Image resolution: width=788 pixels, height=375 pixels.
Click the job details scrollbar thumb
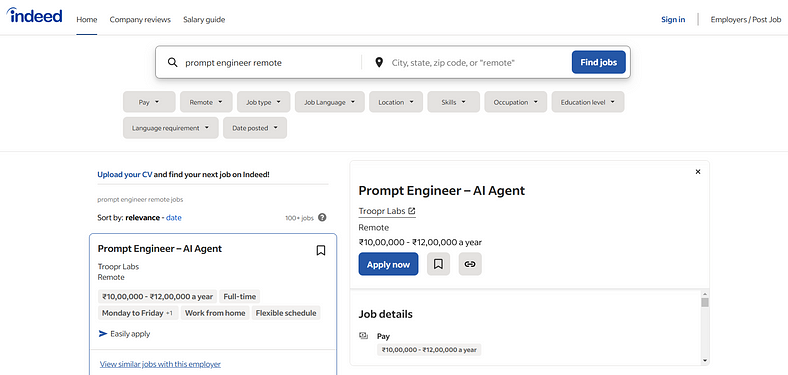pos(705,302)
